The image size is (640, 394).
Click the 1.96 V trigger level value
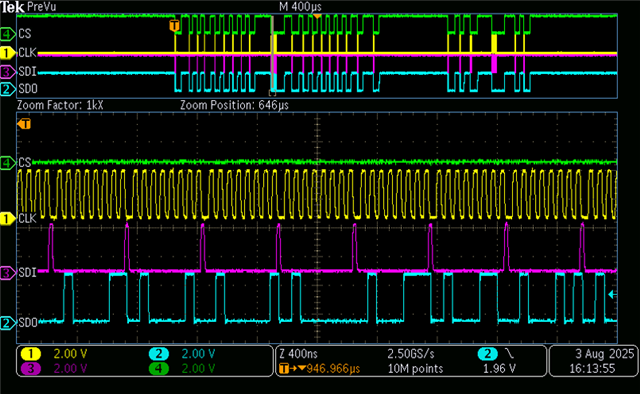499,369
